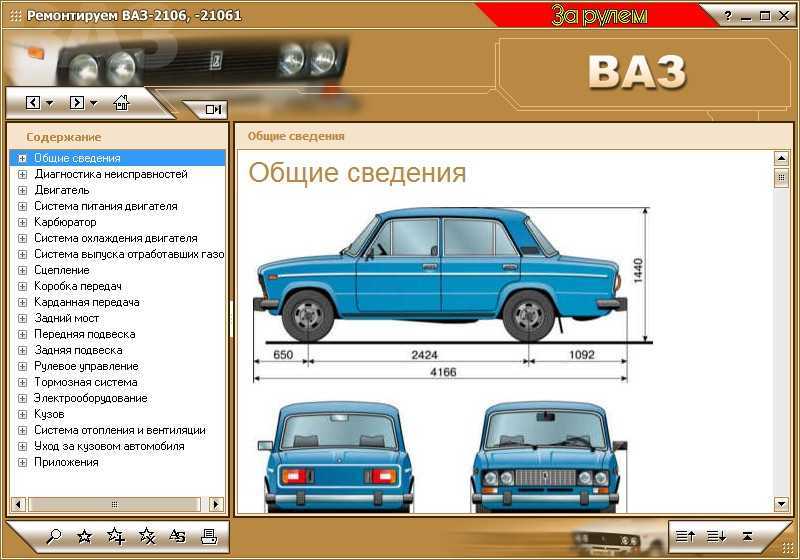Expand Двигатель plus box
Viewport: 800px width, 560px height.
point(22,190)
